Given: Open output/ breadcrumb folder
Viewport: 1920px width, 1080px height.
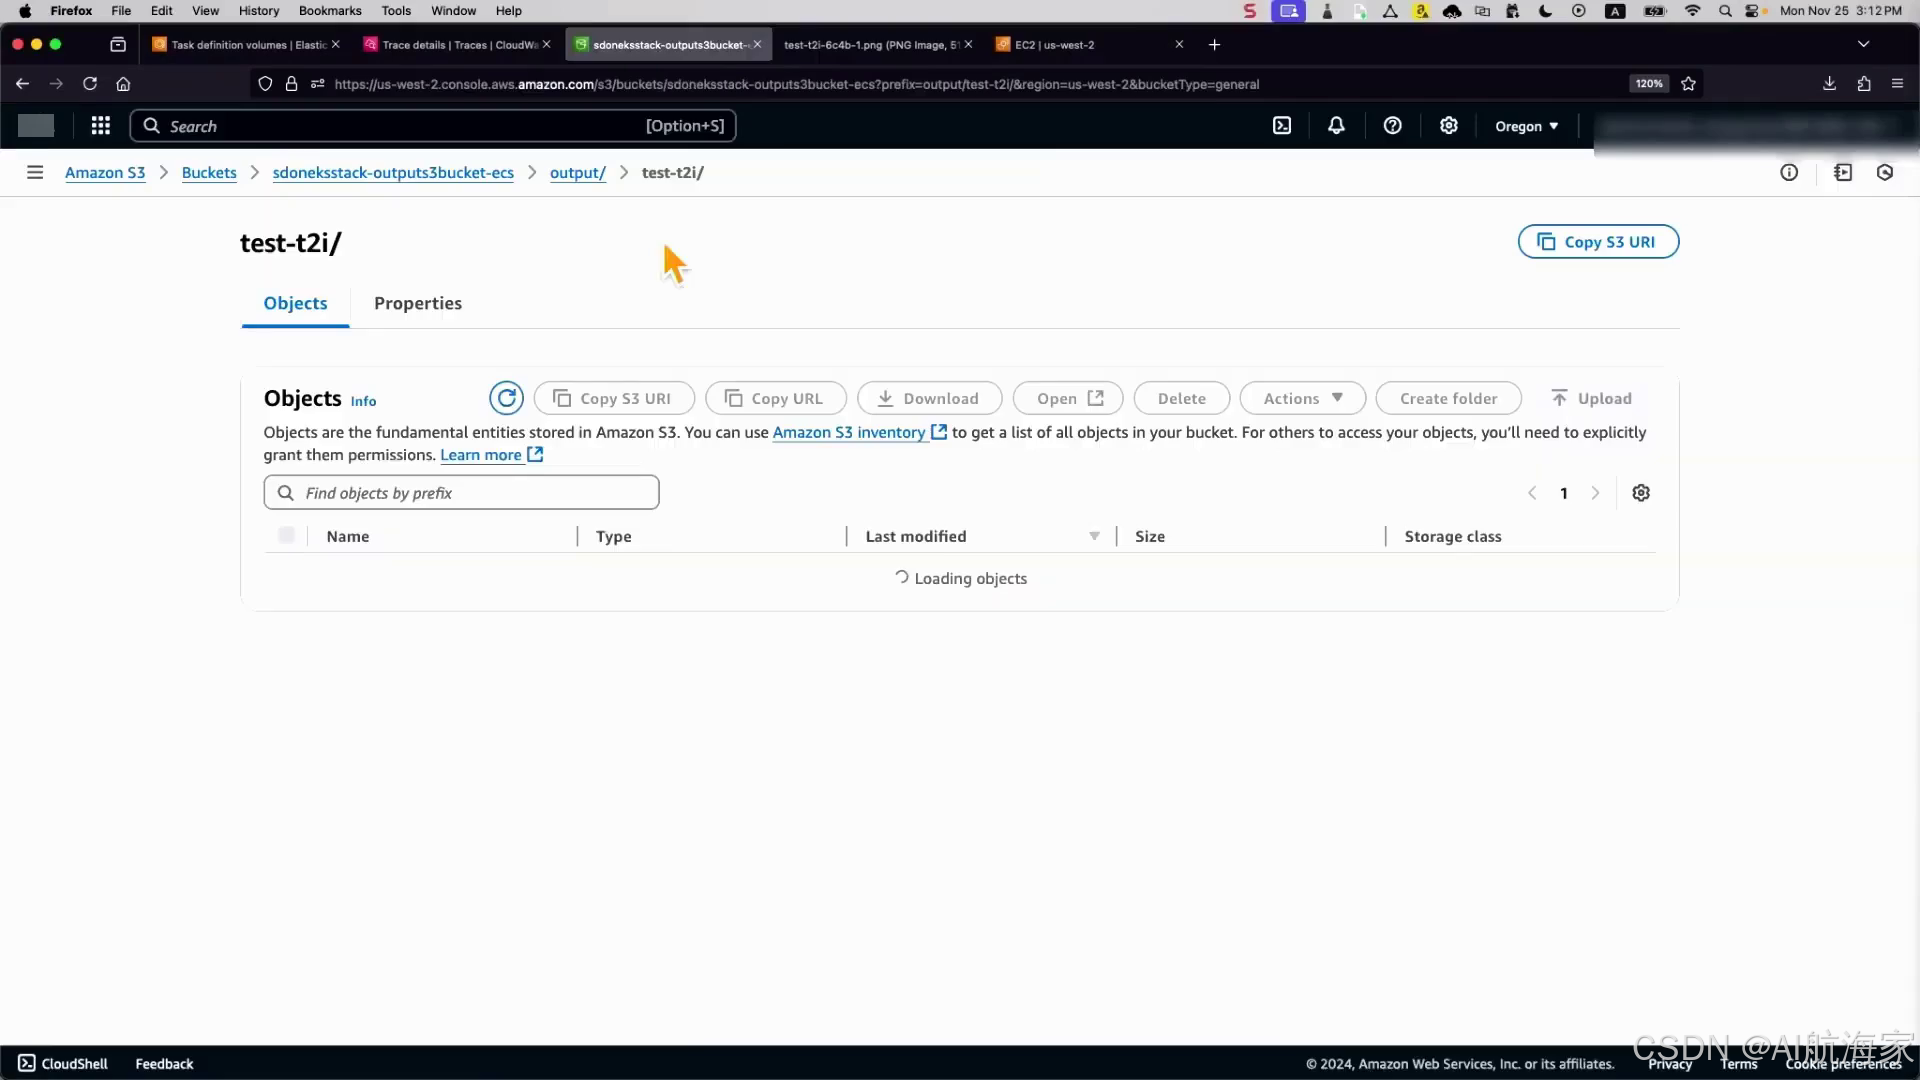Looking at the screenshot, I should [x=578, y=172].
